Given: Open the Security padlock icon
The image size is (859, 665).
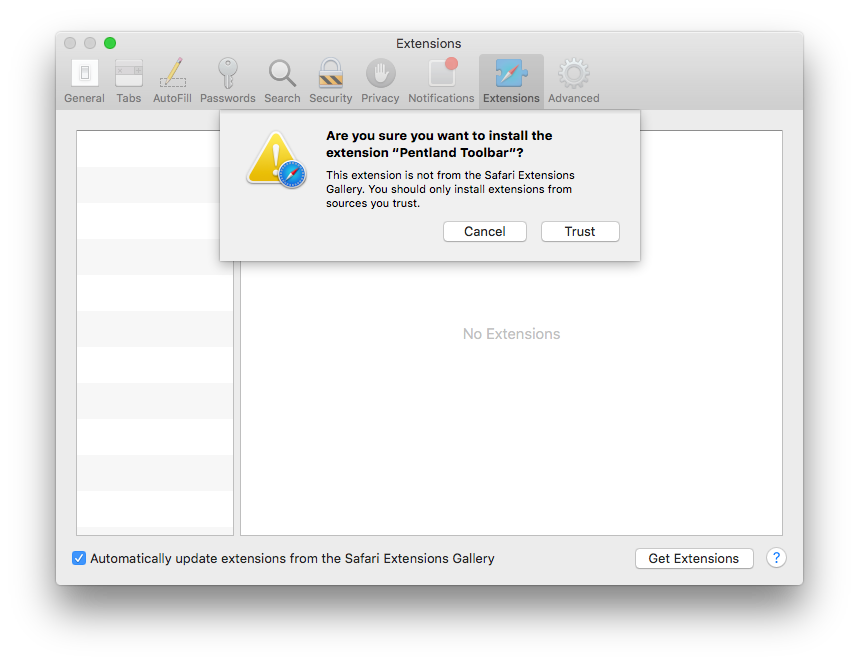Looking at the screenshot, I should 330,75.
